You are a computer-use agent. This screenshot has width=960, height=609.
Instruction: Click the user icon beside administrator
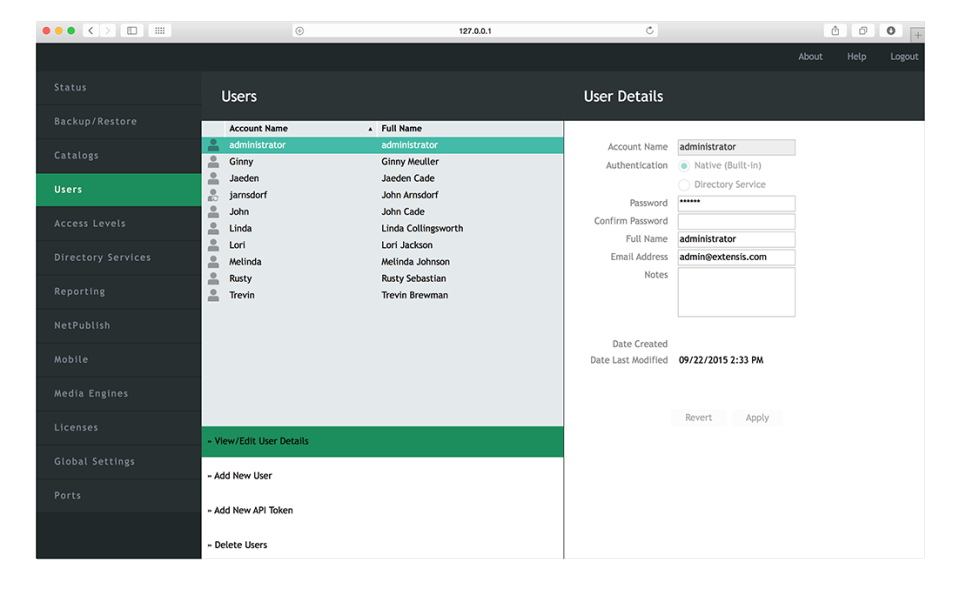212,144
